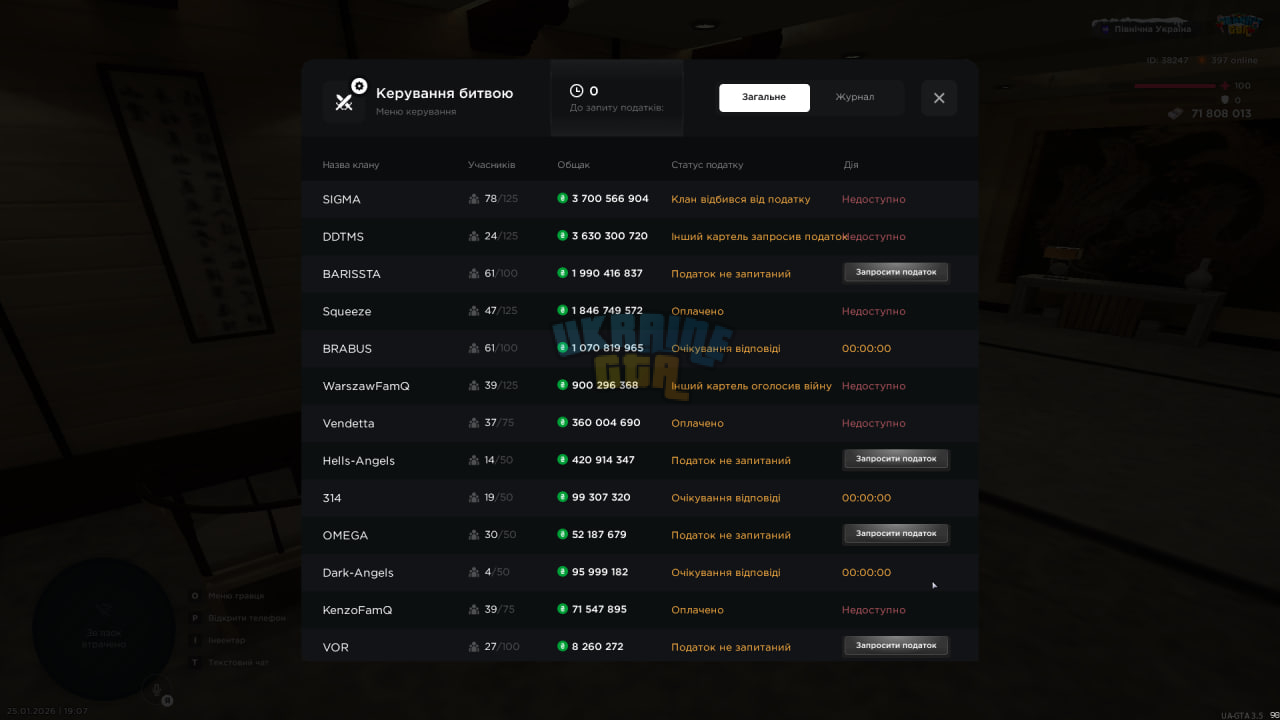Click the green money icon for DDTMS
1280x720 pixels.
point(562,236)
